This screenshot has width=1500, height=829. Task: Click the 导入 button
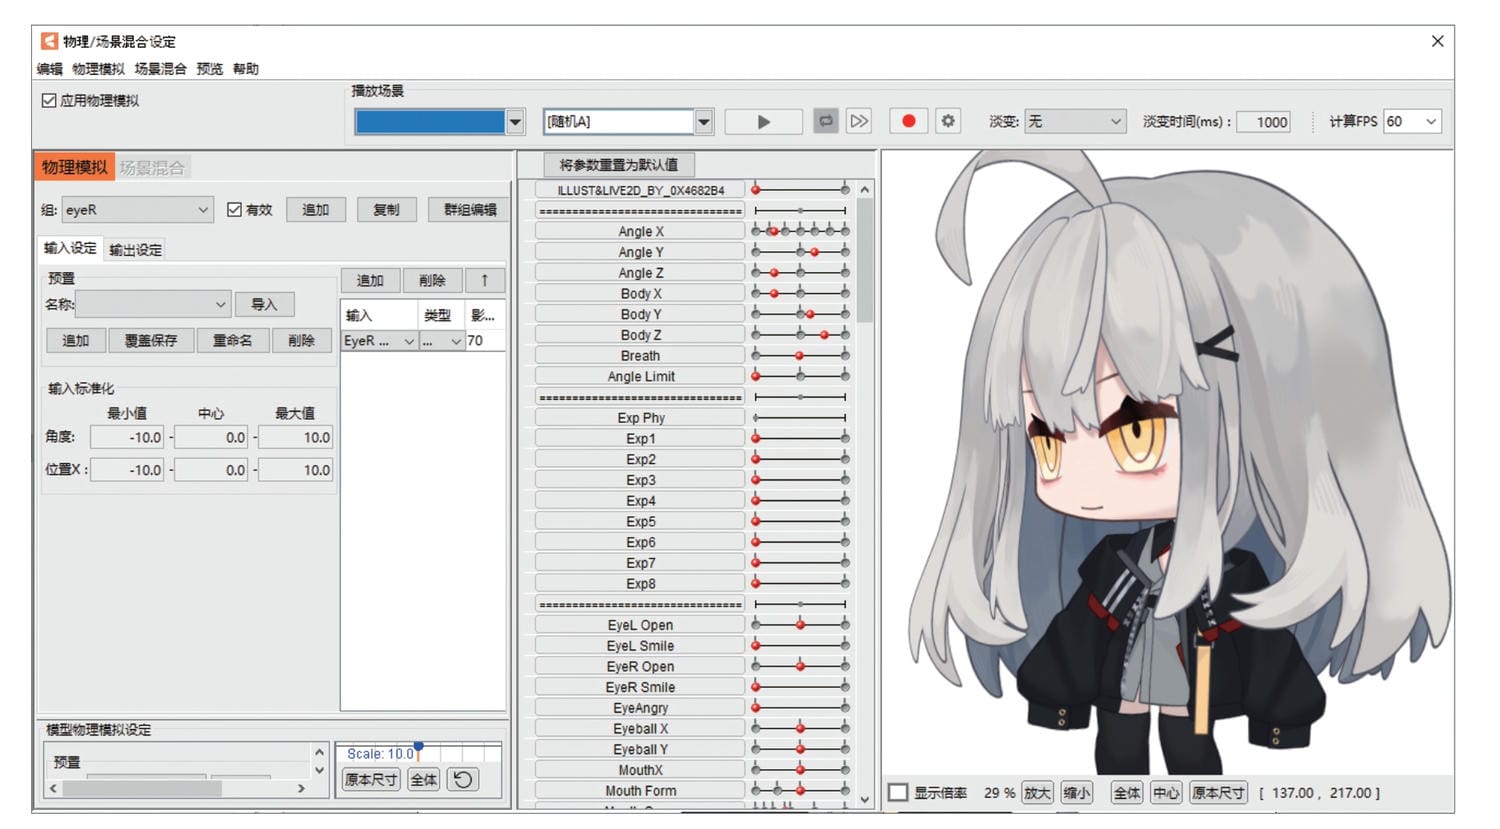tap(264, 304)
